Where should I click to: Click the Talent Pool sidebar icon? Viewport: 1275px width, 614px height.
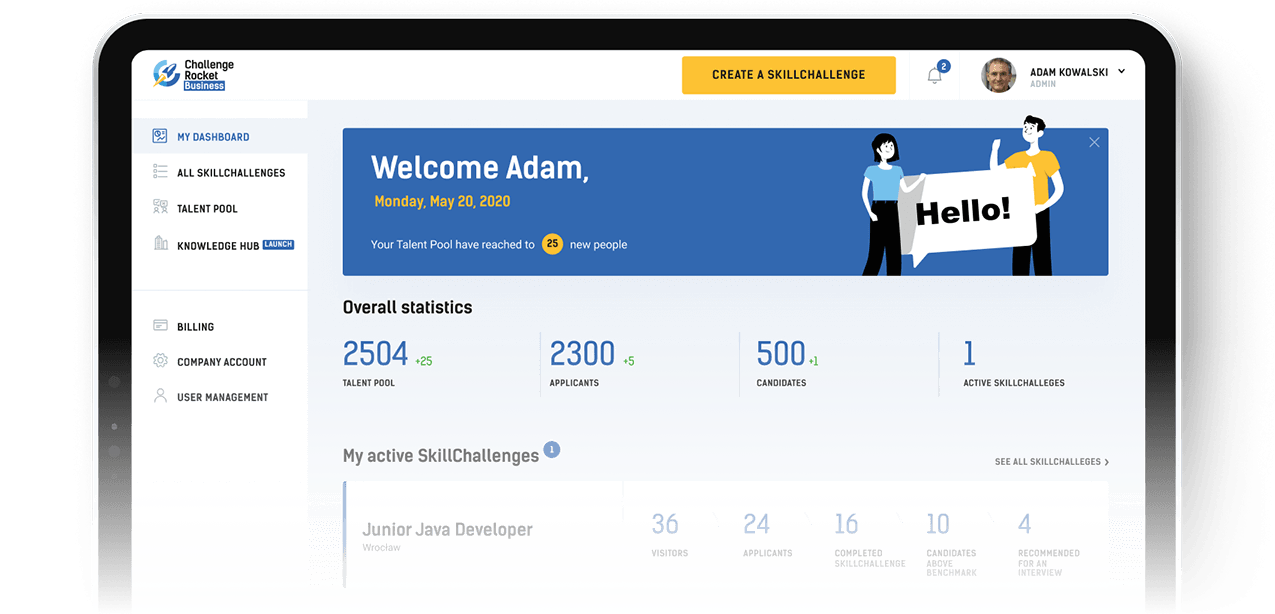[160, 208]
